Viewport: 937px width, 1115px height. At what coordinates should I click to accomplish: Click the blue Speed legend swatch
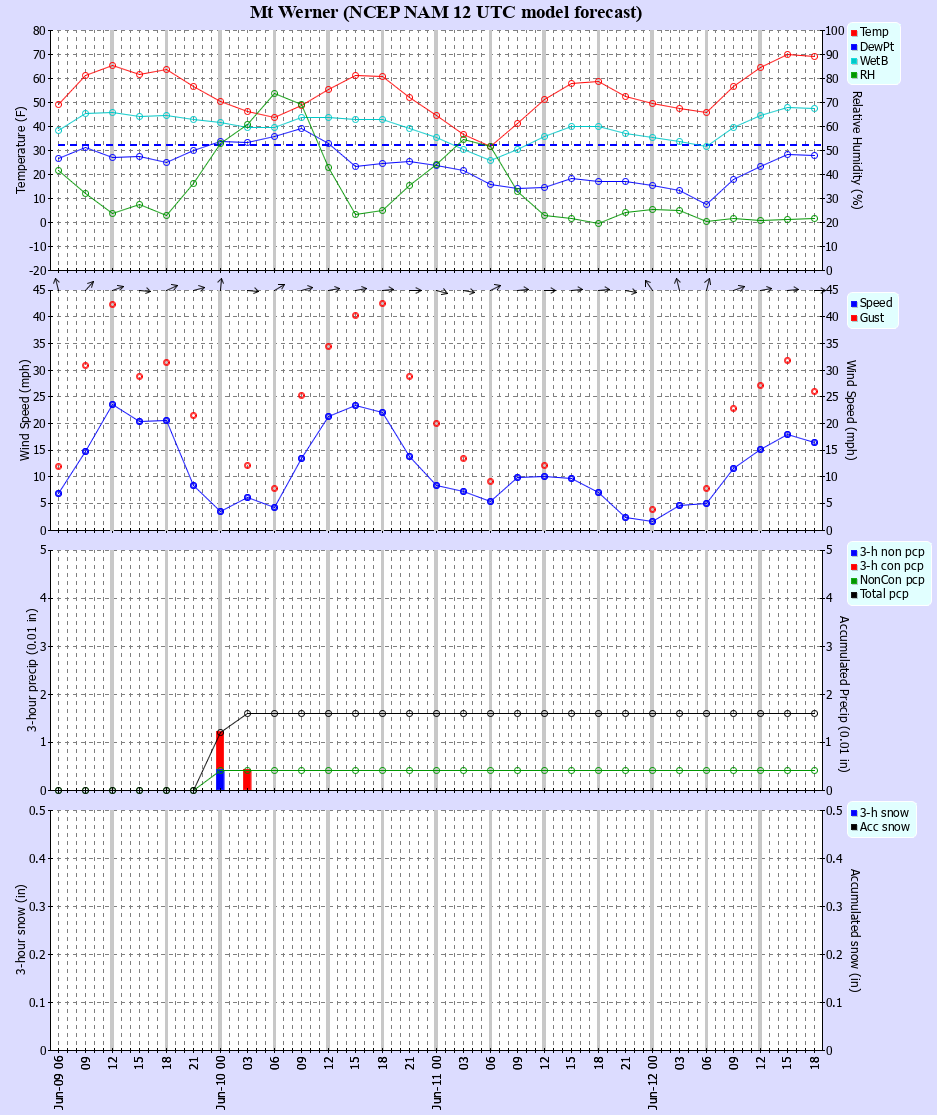[853, 304]
